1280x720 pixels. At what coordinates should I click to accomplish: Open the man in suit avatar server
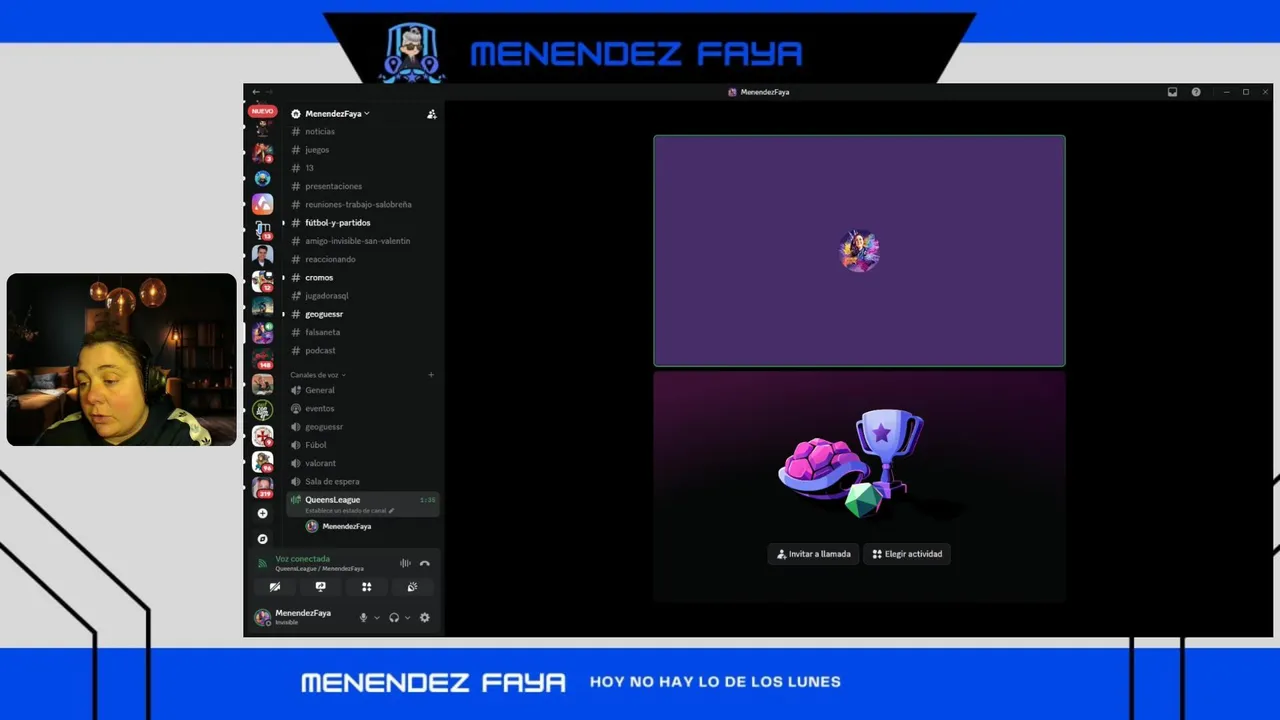coord(262,255)
